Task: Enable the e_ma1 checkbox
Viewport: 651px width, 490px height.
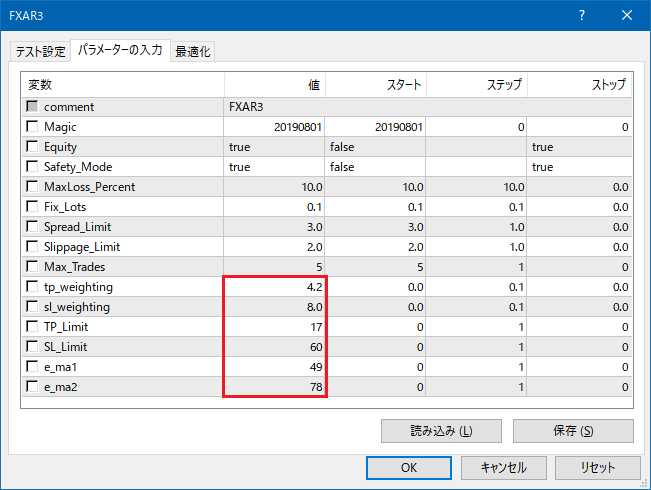Action: 32,366
